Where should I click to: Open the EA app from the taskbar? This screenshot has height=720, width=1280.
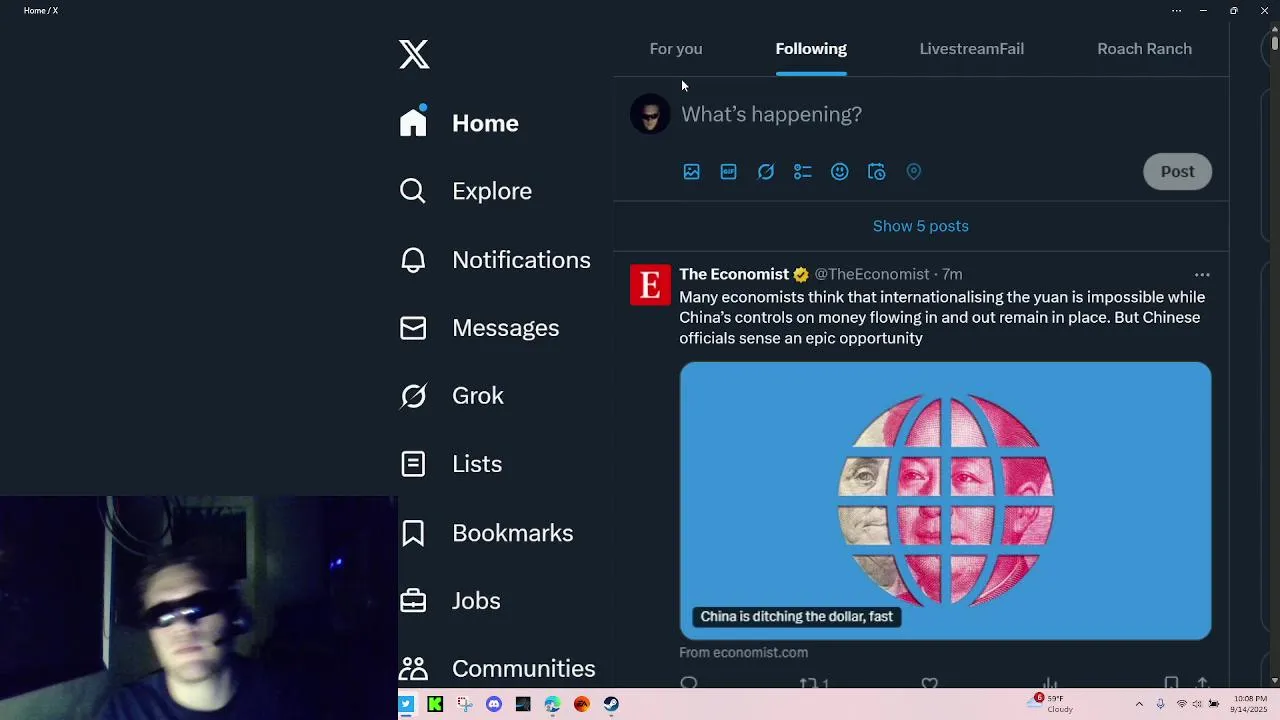pos(582,704)
